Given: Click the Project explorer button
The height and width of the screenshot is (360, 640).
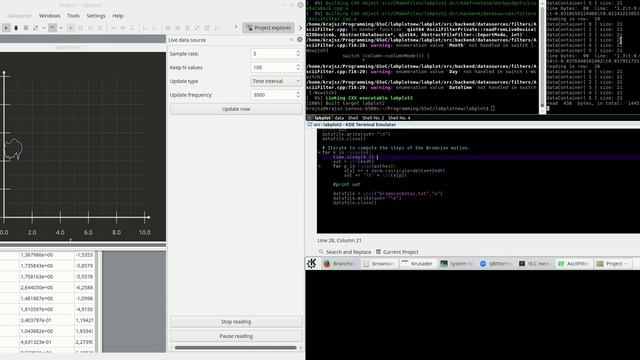Looking at the screenshot, I should [268, 28].
